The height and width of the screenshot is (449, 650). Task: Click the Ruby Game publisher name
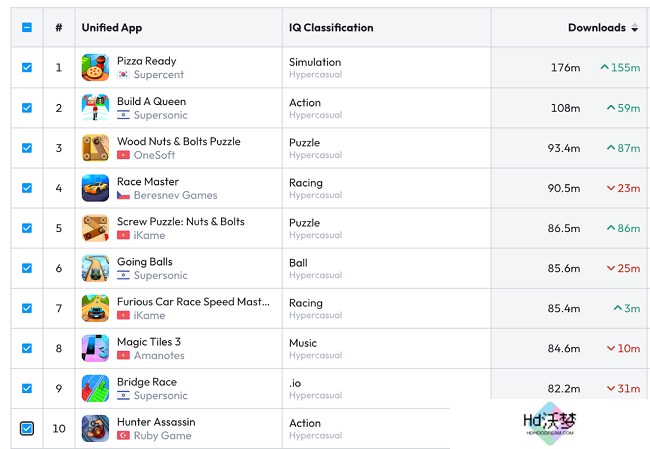(162, 436)
